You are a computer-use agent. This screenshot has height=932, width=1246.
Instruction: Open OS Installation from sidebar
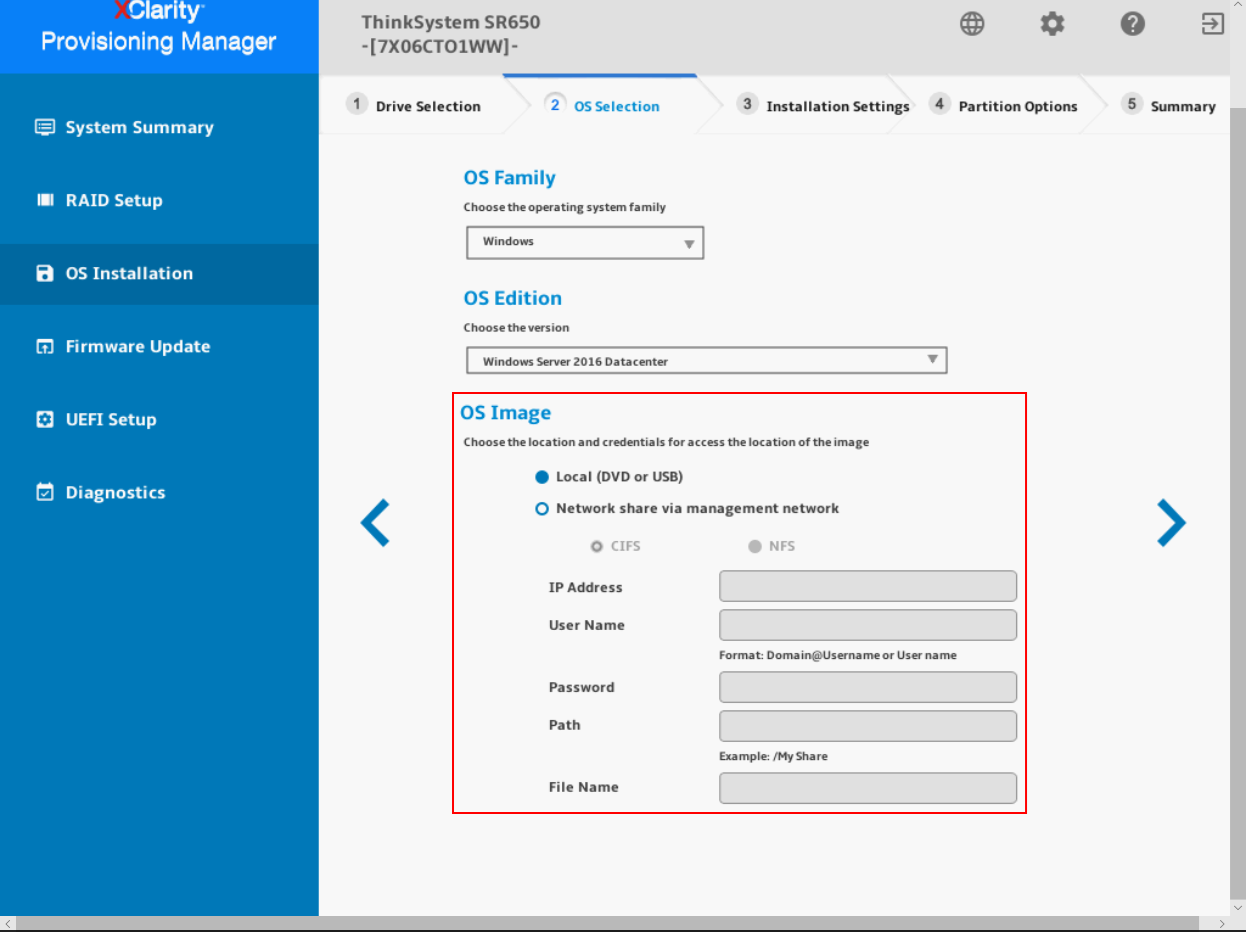159,273
